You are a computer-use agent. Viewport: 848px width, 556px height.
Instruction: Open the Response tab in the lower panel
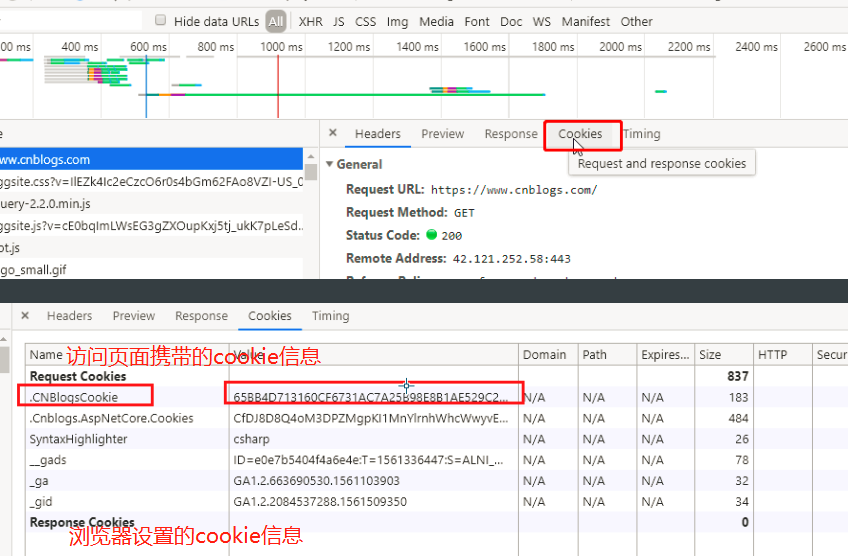tap(201, 316)
